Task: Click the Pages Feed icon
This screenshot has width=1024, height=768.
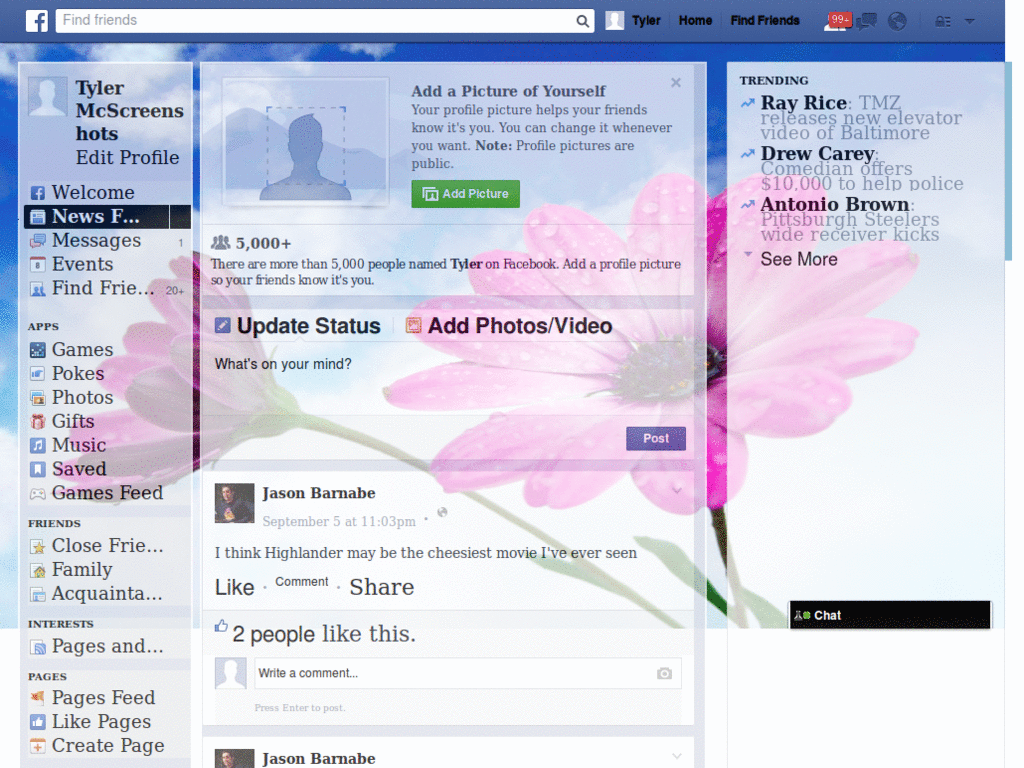Action: pyautogui.click(x=38, y=698)
